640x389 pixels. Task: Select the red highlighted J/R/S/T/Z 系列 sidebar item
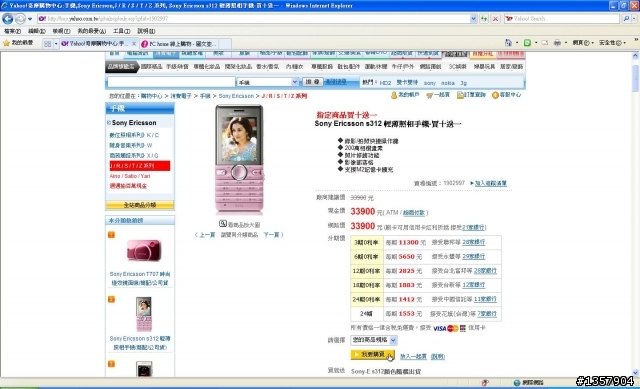click(x=140, y=166)
